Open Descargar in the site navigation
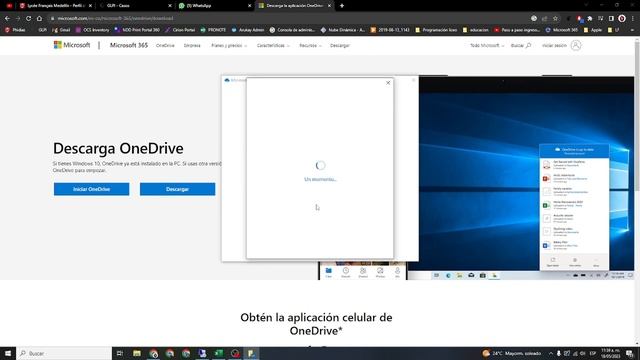 pyautogui.click(x=340, y=46)
